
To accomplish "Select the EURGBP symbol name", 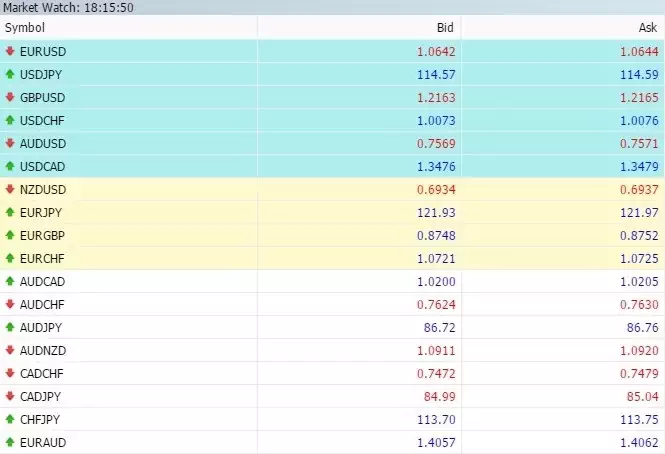I will (42, 235).
